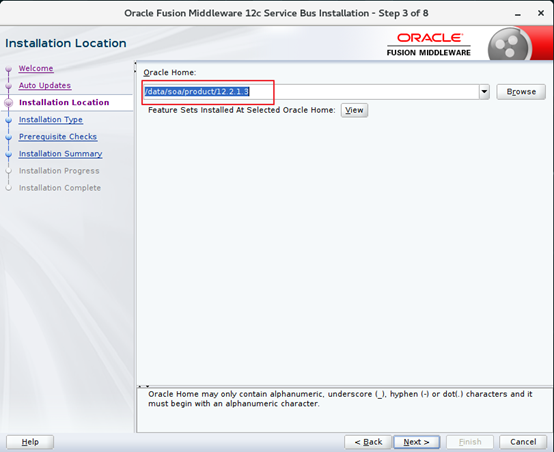Minimize the installer window
This screenshot has width=554, height=452.
518,14
